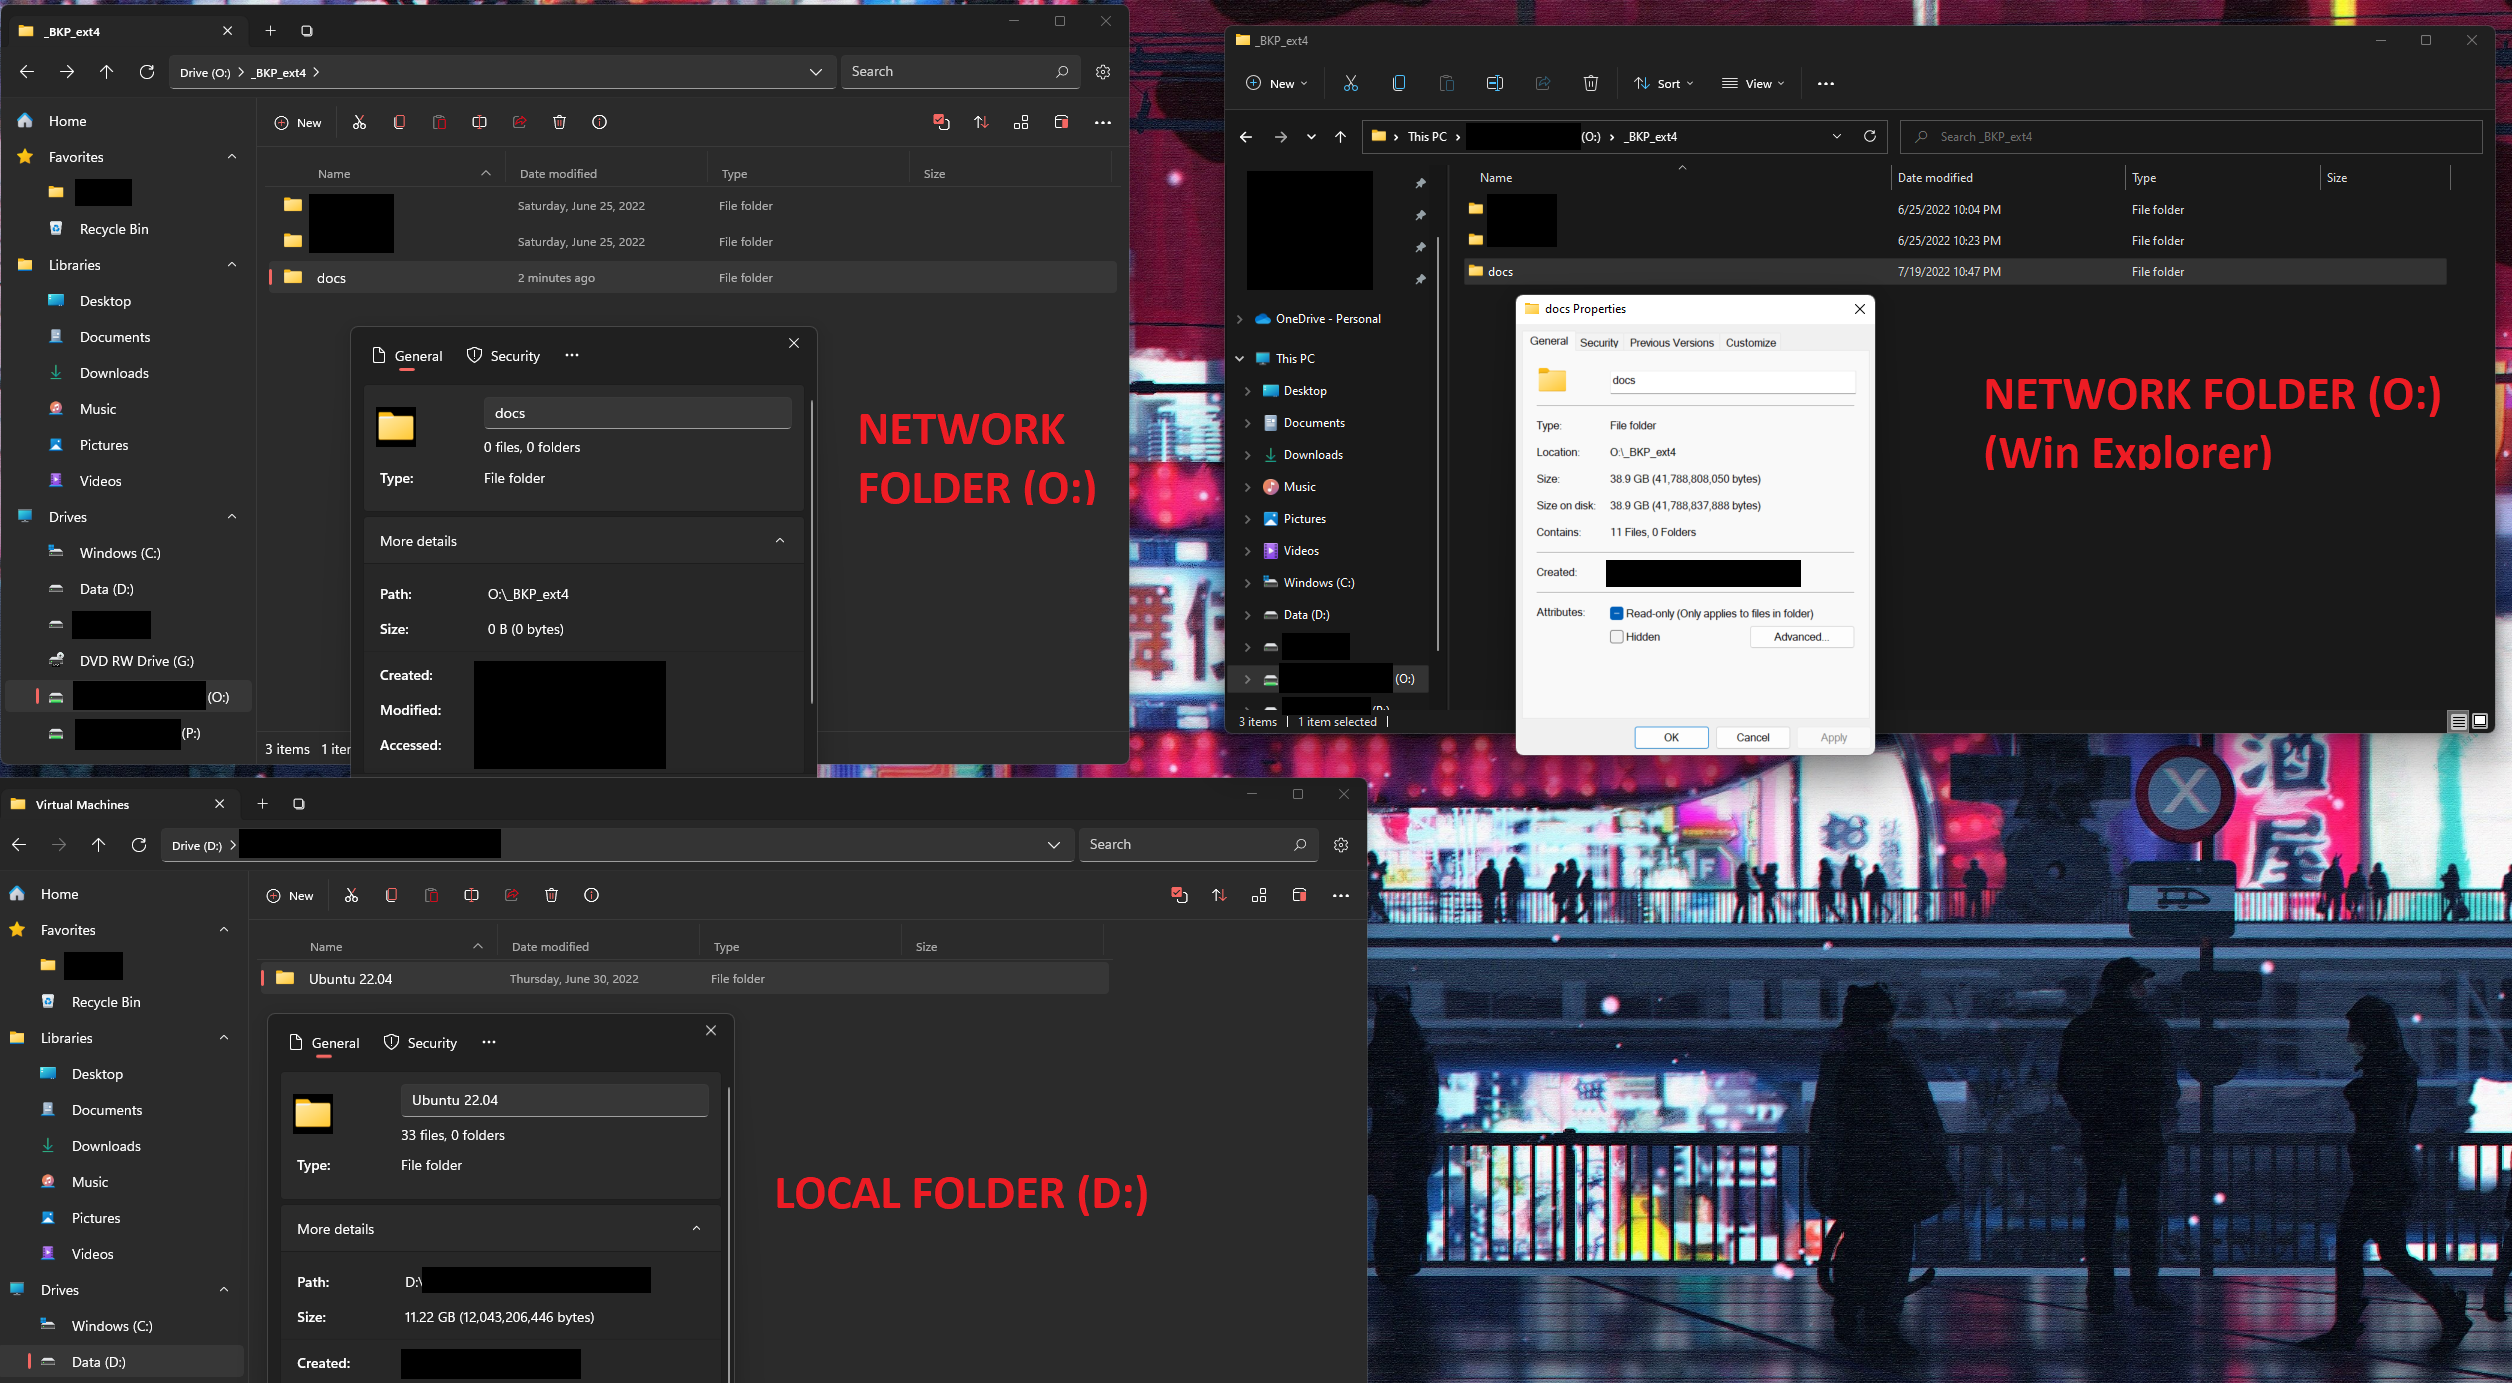Open settings gear in top-left _BKP_ext4 window
Screen dimensions: 2512x1383
pyautogui.click(x=1102, y=71)
